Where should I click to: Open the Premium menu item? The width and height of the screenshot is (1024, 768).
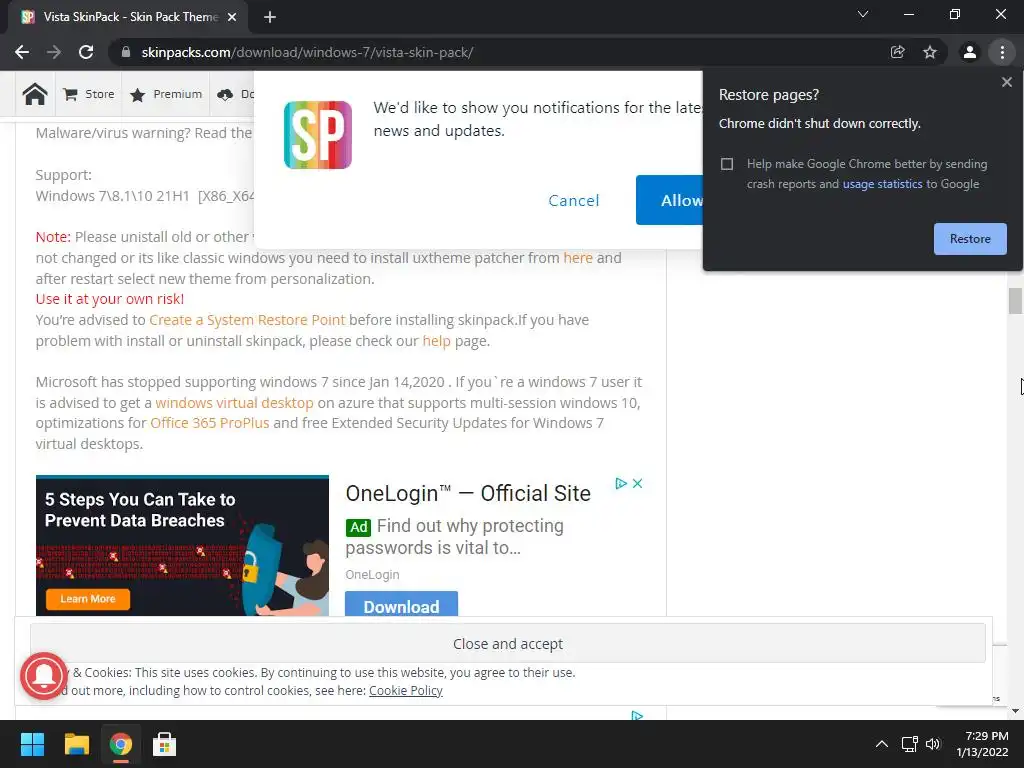pyautogui.click(x=166, y=95)
